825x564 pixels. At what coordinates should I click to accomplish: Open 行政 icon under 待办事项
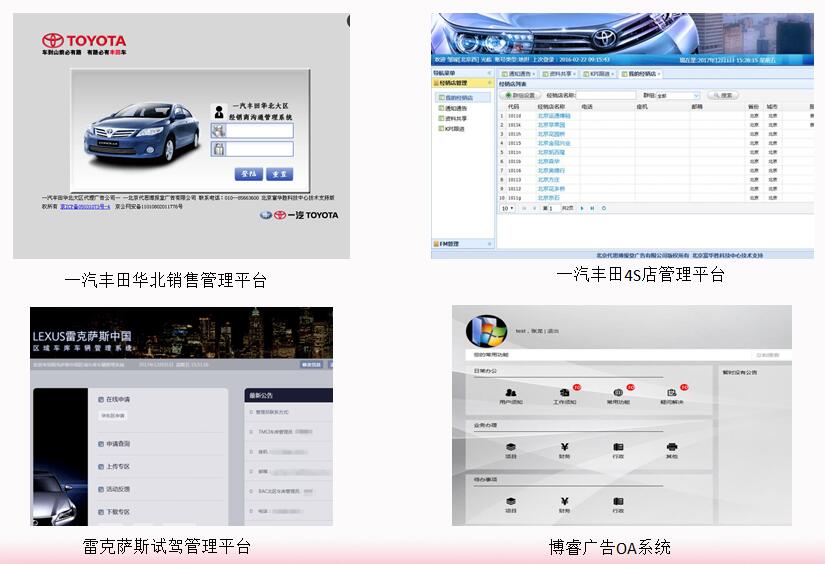pos(618,501)
